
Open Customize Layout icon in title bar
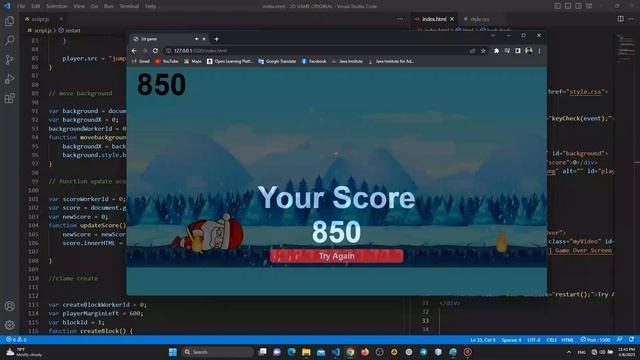point(589,6)
